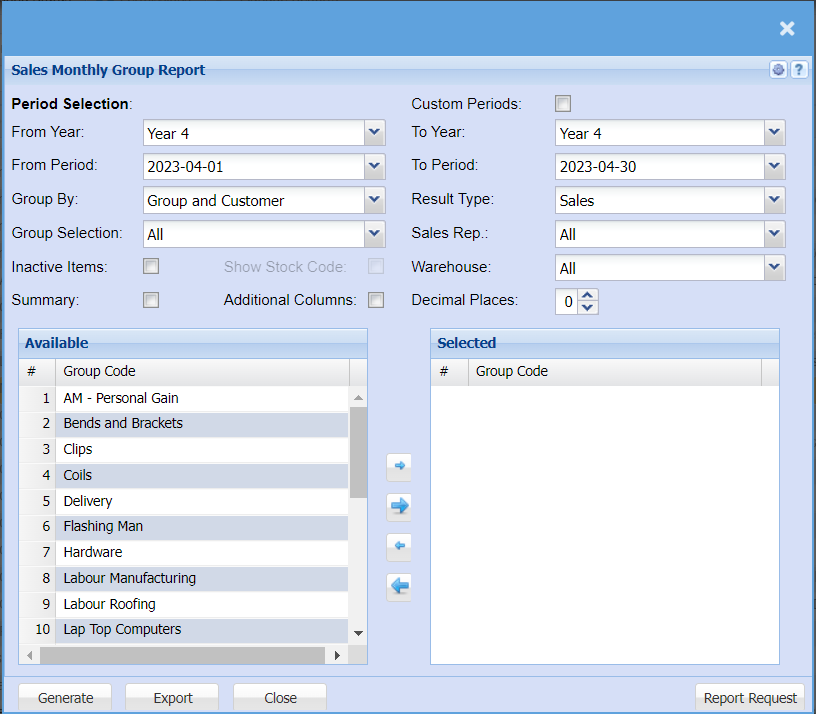The image size is (816, 714).
Task: Increase Decimal Places with the up arrow
Action: point(588,295)
